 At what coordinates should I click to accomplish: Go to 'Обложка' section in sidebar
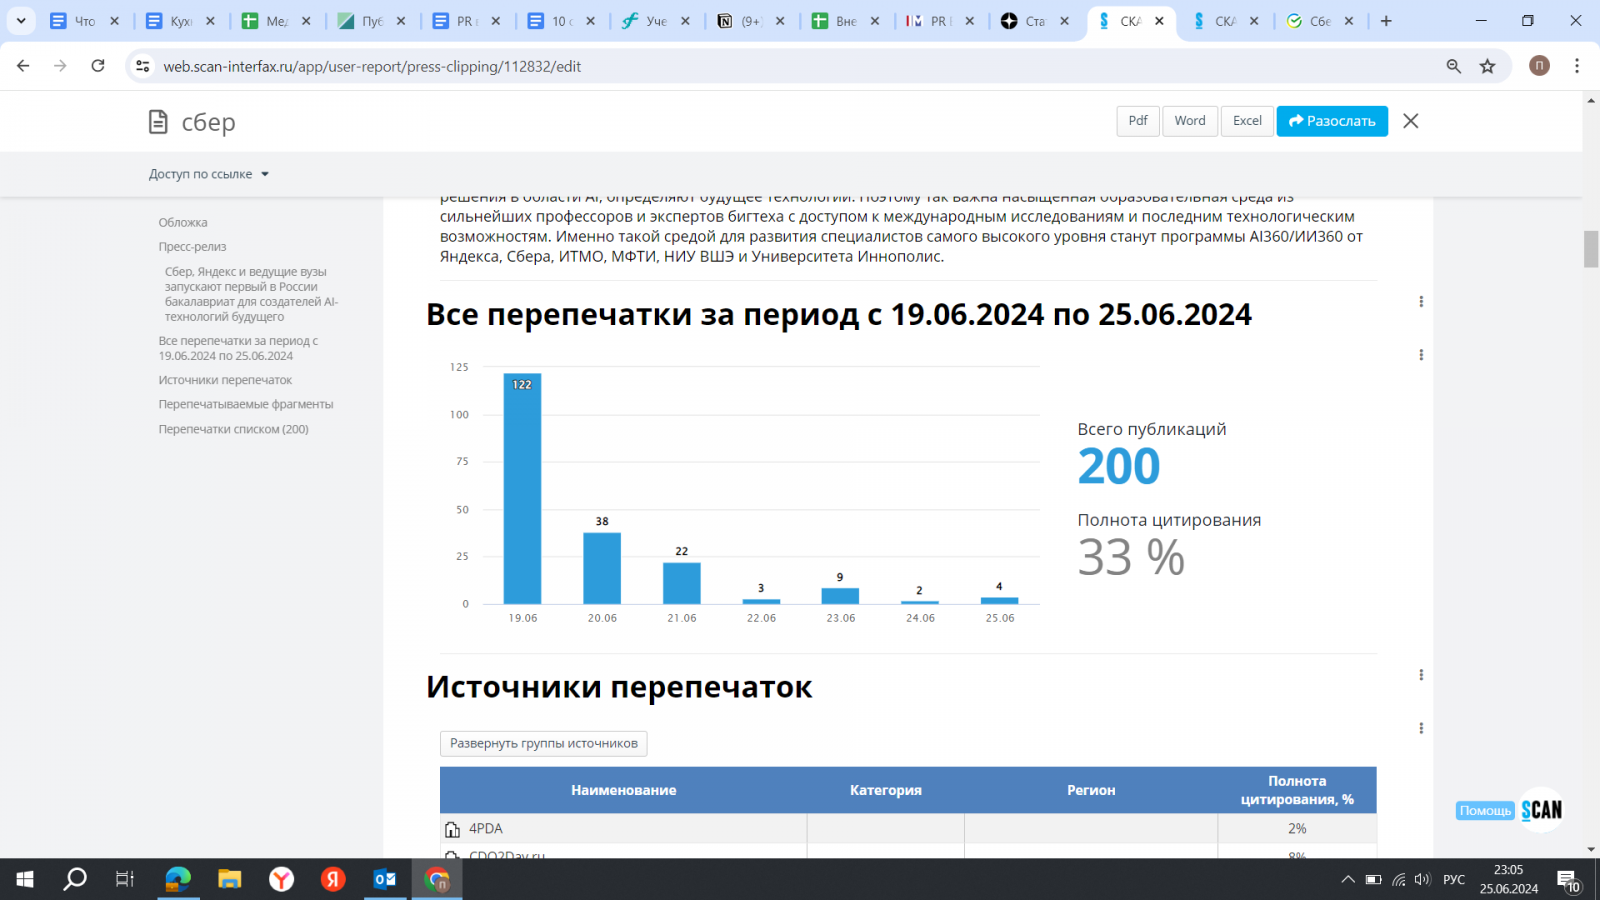pyautogui.click(x=183, y=223)
